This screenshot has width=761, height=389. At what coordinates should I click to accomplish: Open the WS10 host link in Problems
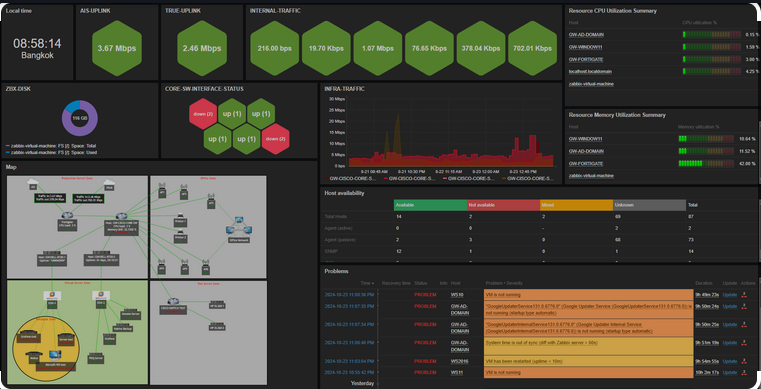(457, 294)
